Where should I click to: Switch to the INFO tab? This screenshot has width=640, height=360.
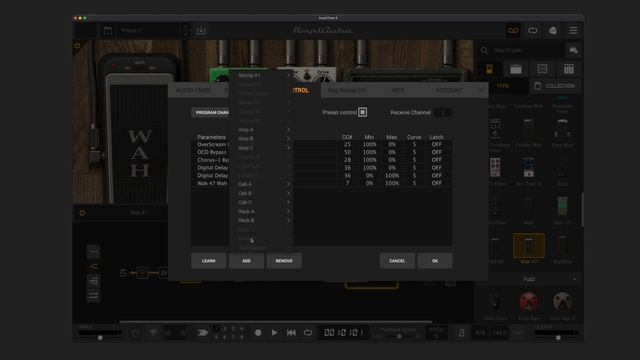pos(398,90)
